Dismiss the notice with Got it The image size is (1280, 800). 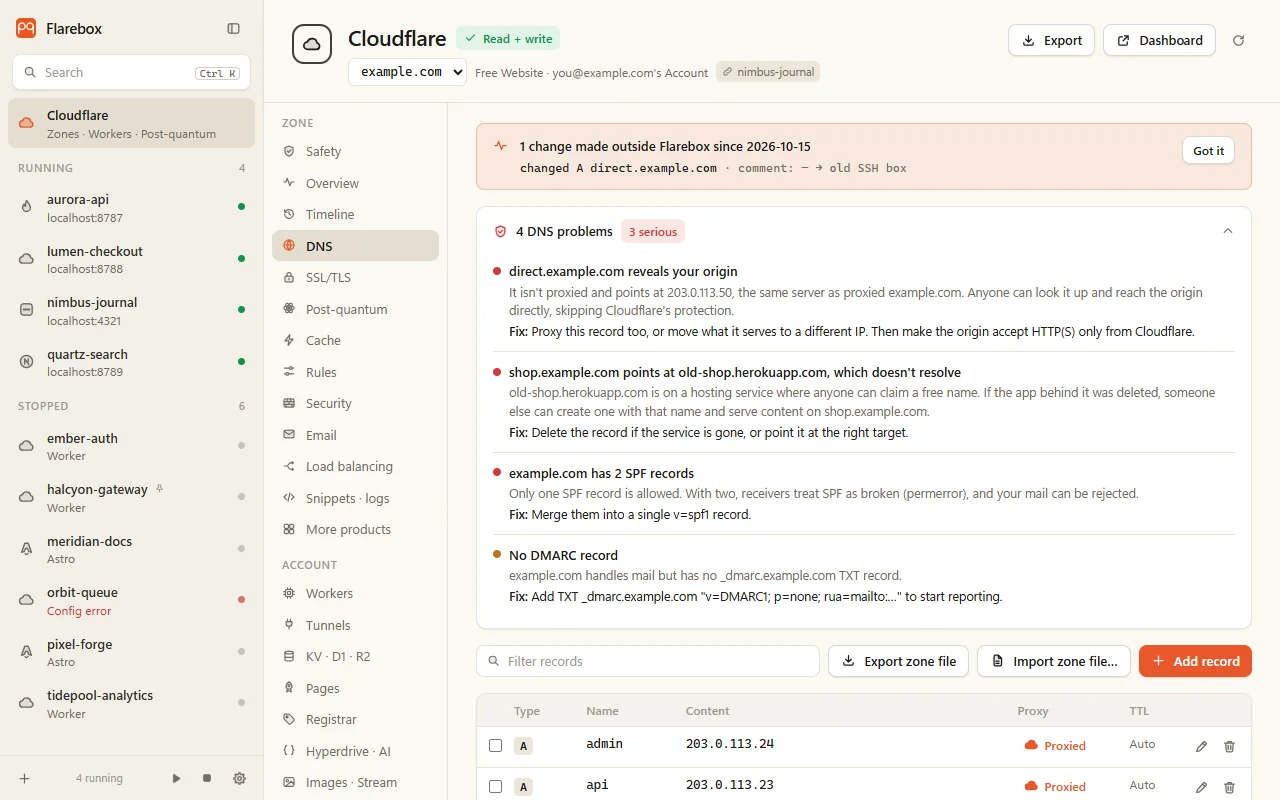[1208, 151]
